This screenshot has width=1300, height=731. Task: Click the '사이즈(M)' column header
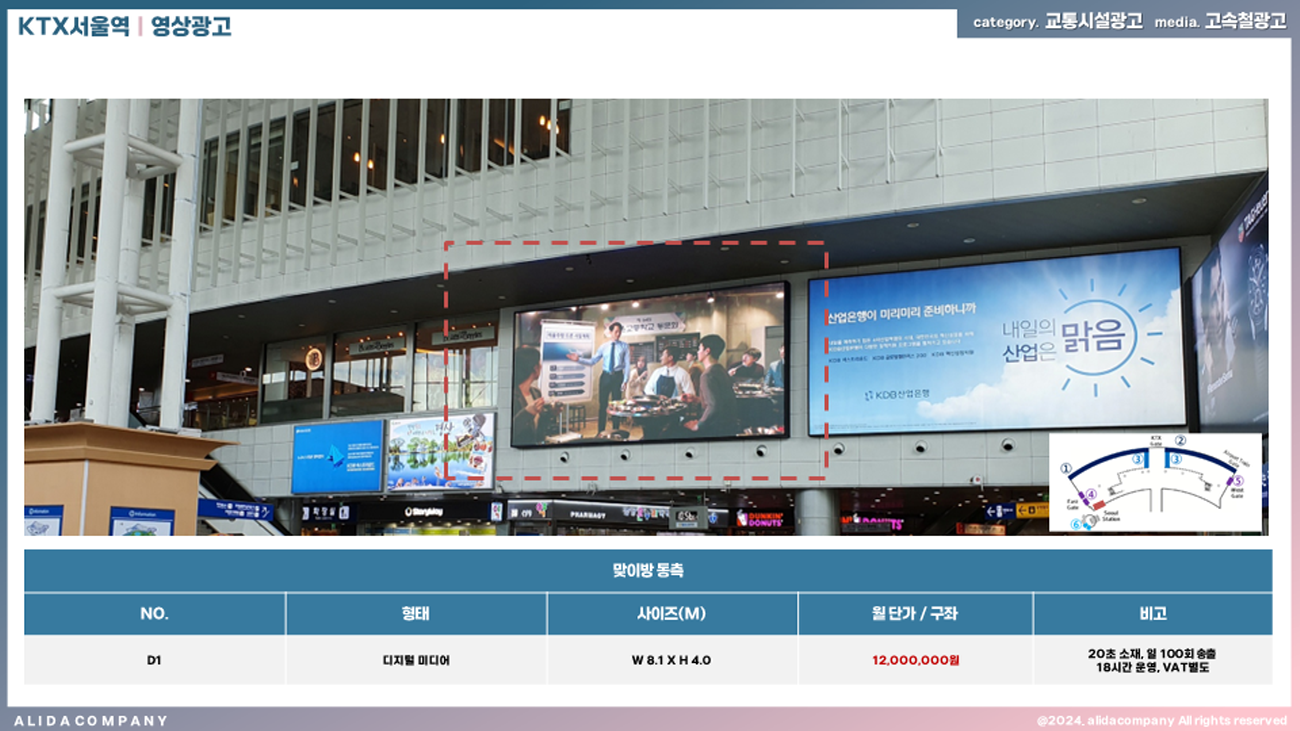(671, 613)
